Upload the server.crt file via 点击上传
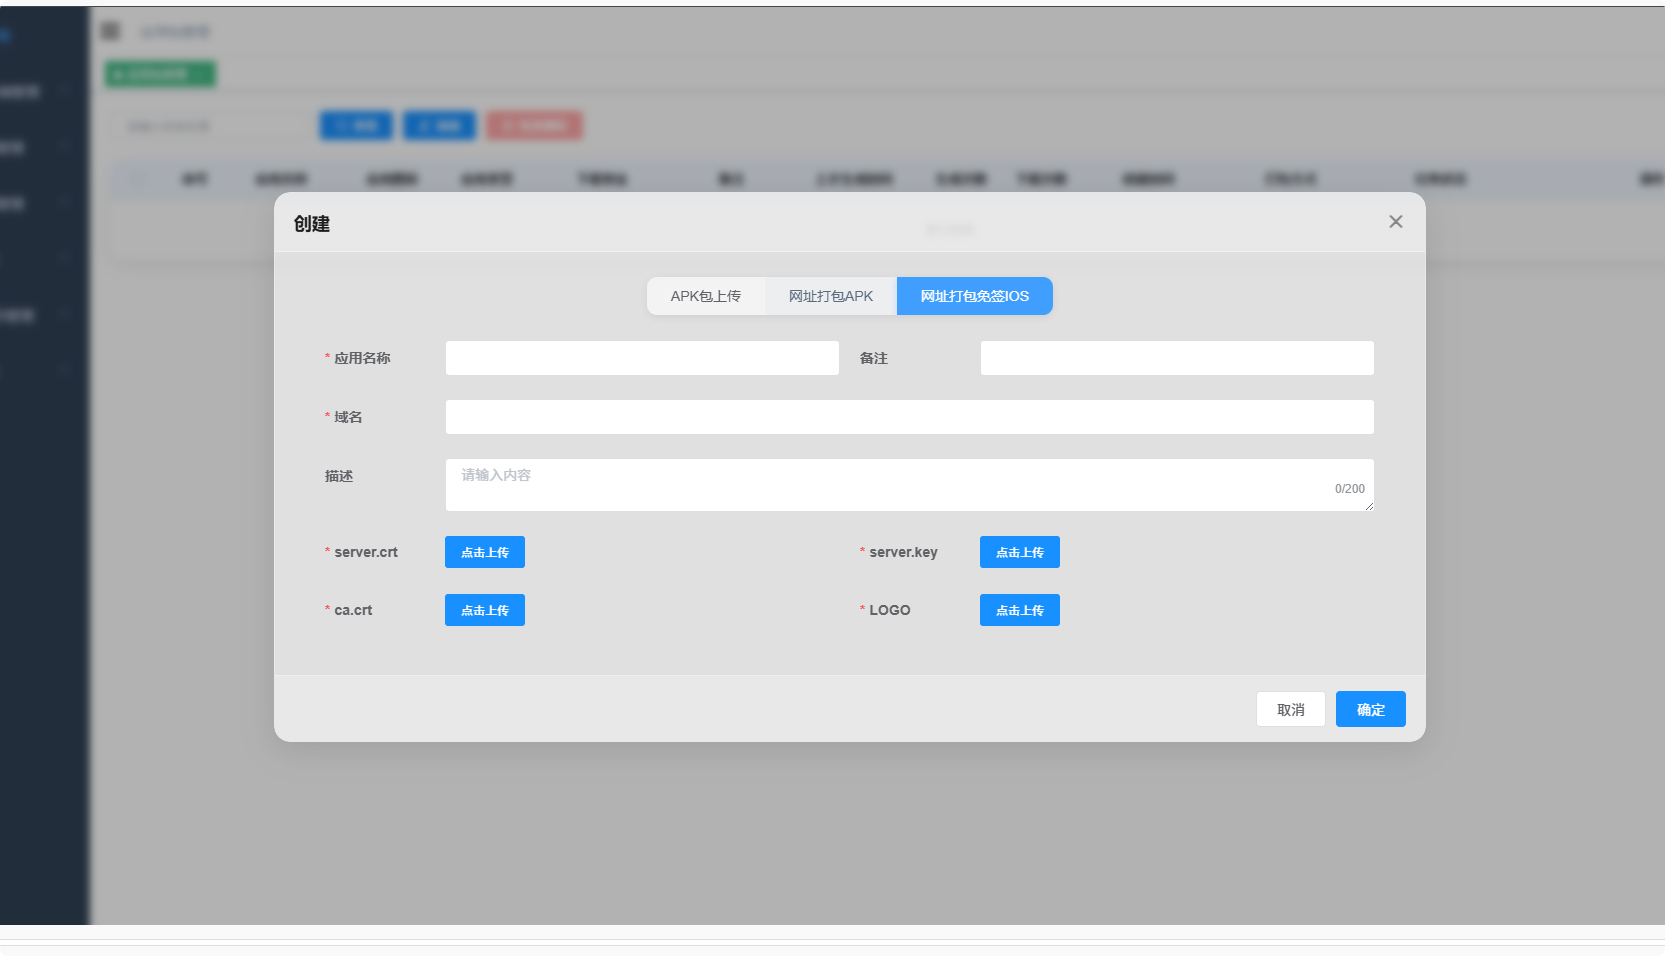 [x=485, y=552]
